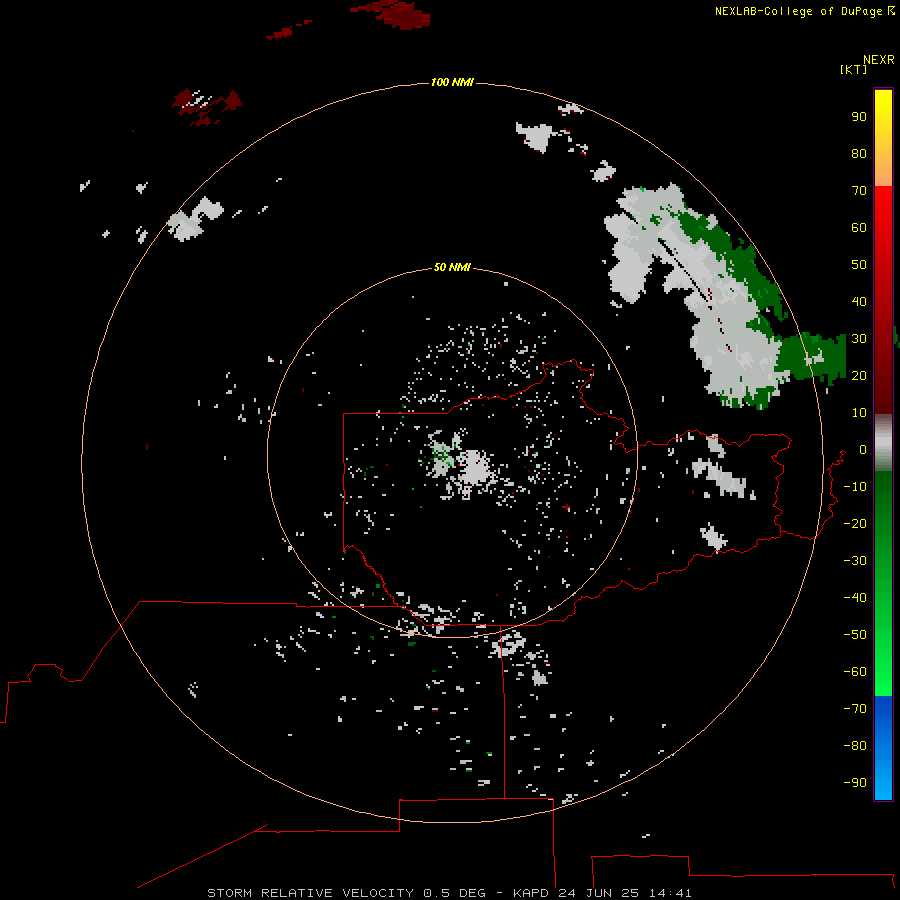
Task: Click the -40 value on velocity scale
Action: click(x=855, y=598)
